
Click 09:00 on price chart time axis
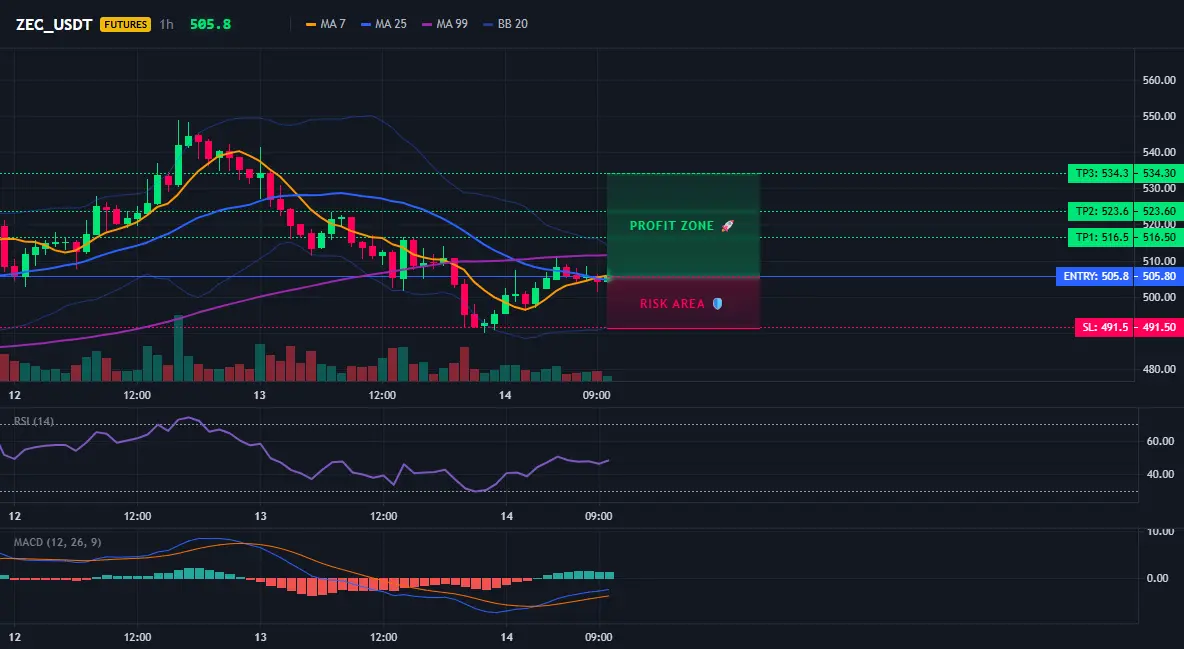(x=597, y=395)
